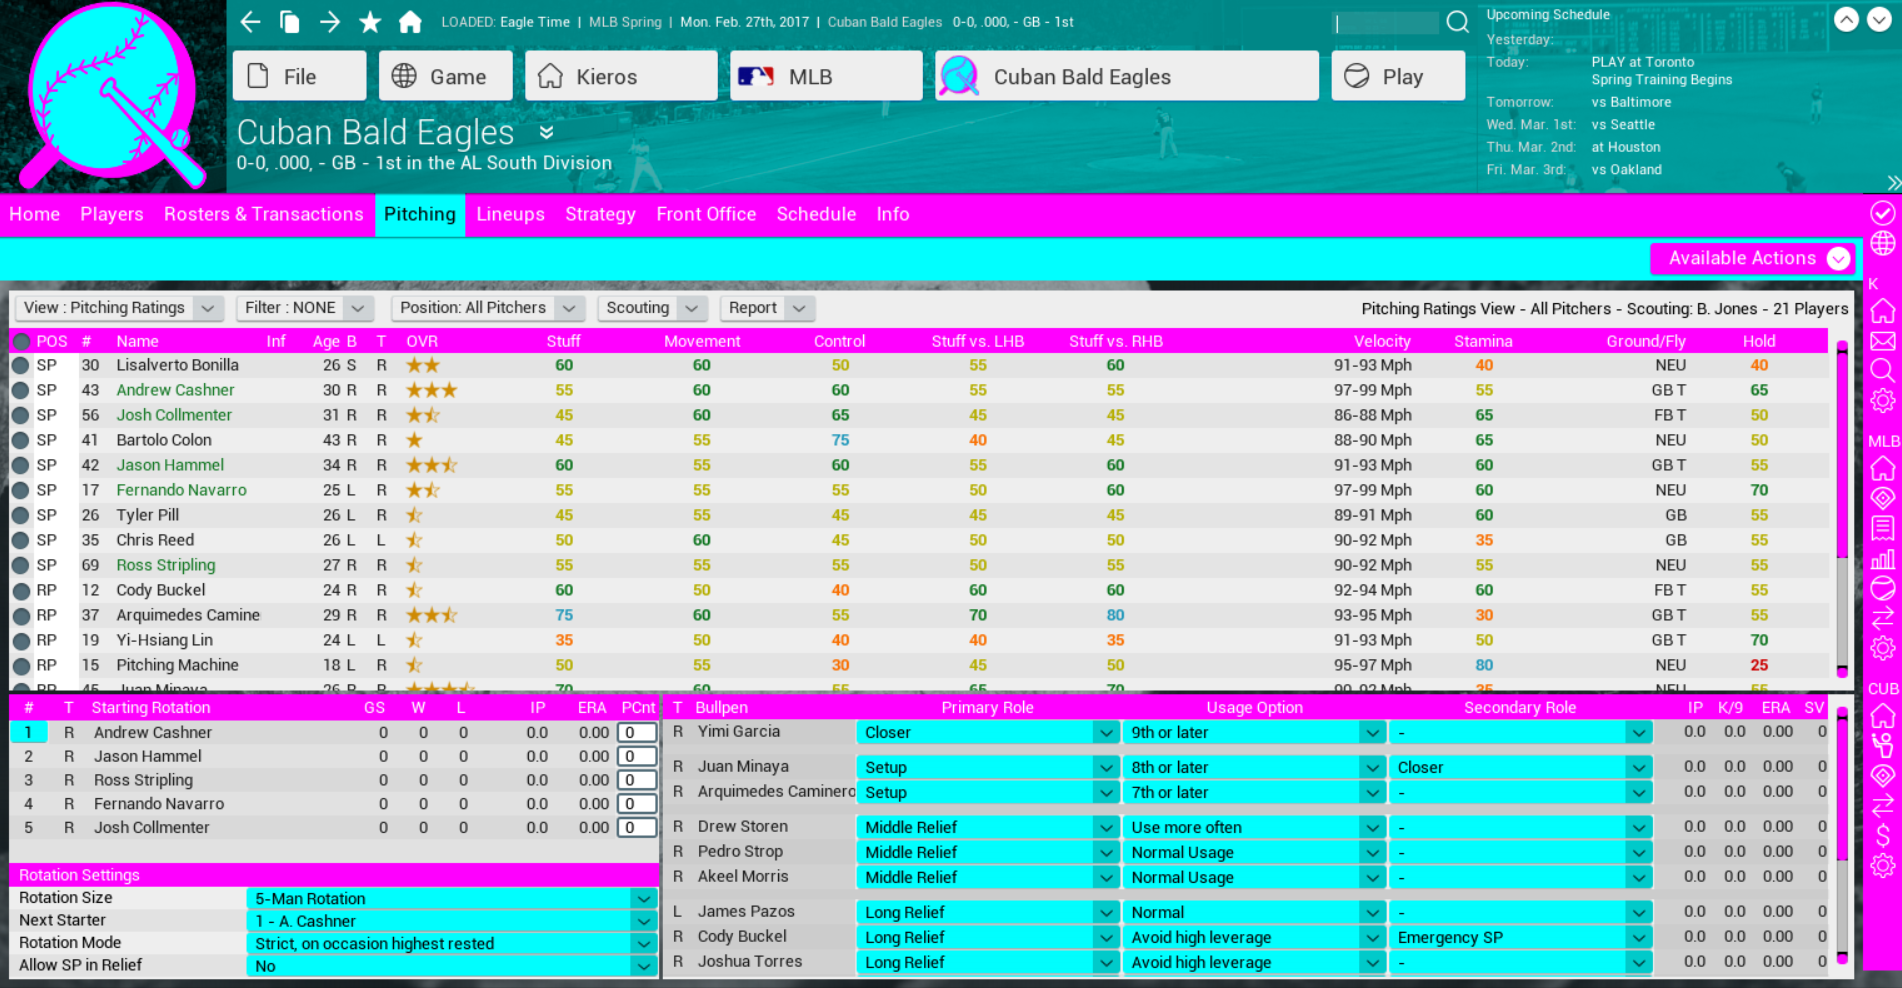The image size is (1902, 988).
Task: Open the Rotation Size 5-Man Rotation dropdown
Action: pos(452,899)
